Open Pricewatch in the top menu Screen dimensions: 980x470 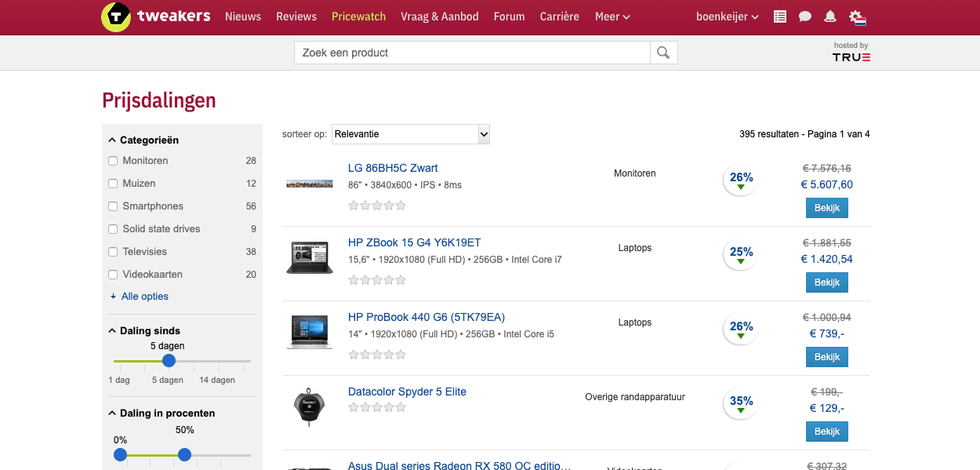(x=359, y=17)
